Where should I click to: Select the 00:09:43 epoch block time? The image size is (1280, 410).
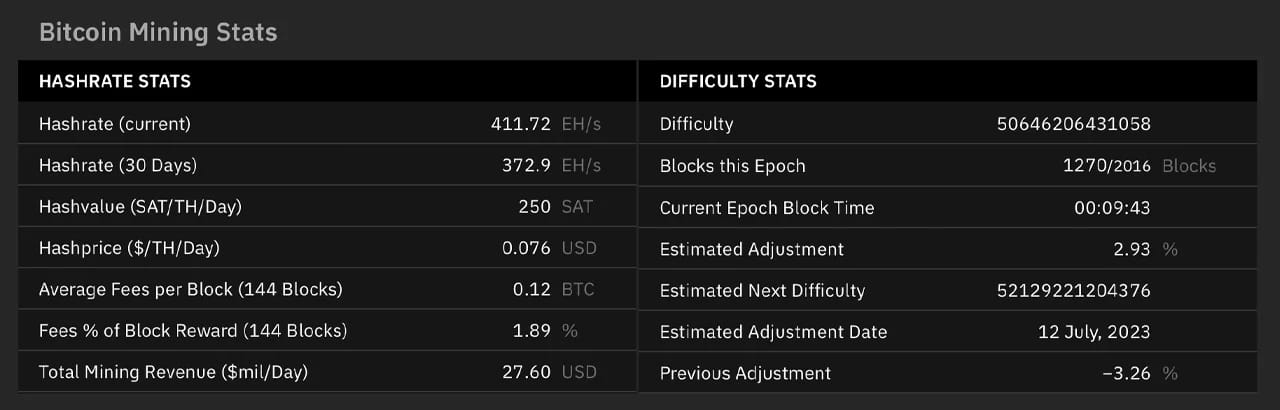click(1112, 208)
